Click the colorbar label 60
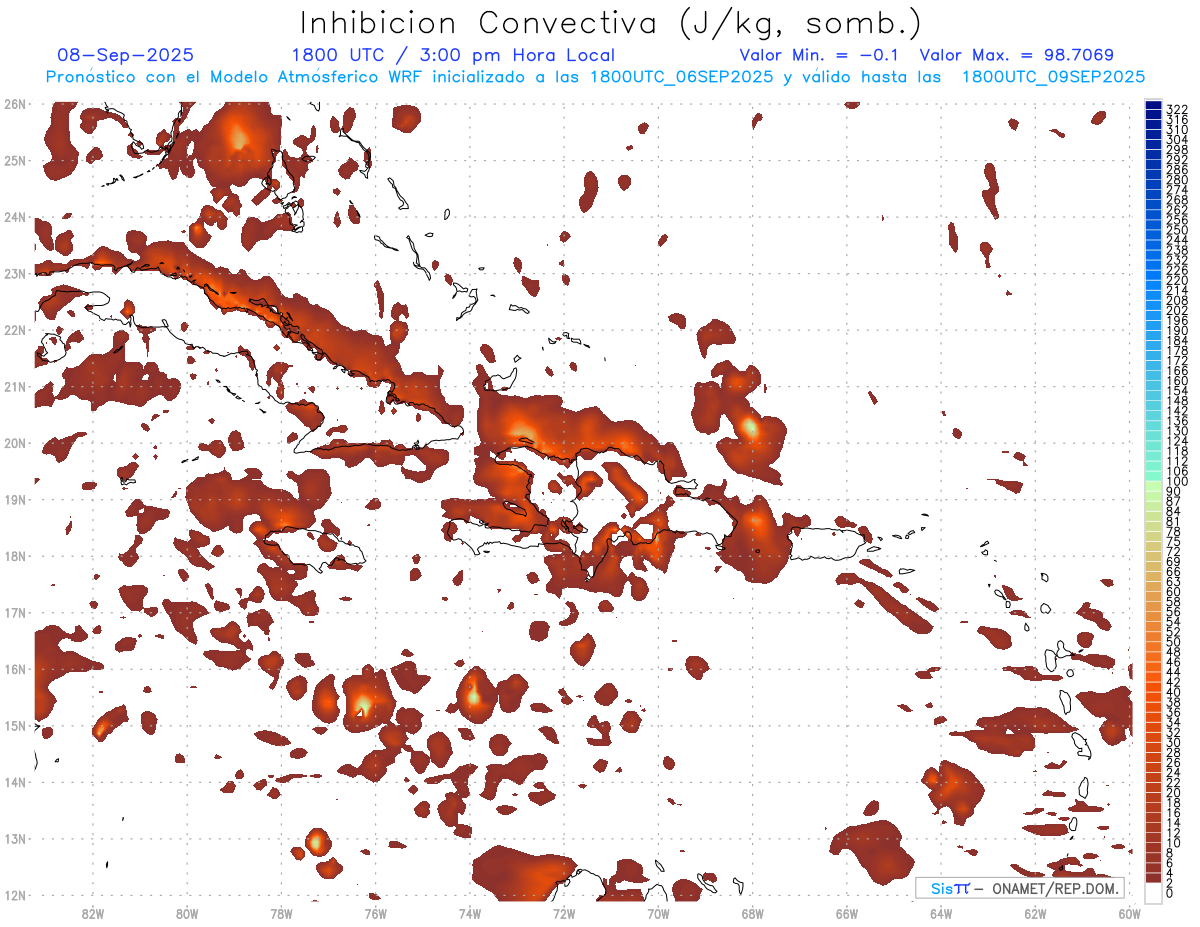This screenshot has width=1200, height=927. click(x=1174, y=592)
